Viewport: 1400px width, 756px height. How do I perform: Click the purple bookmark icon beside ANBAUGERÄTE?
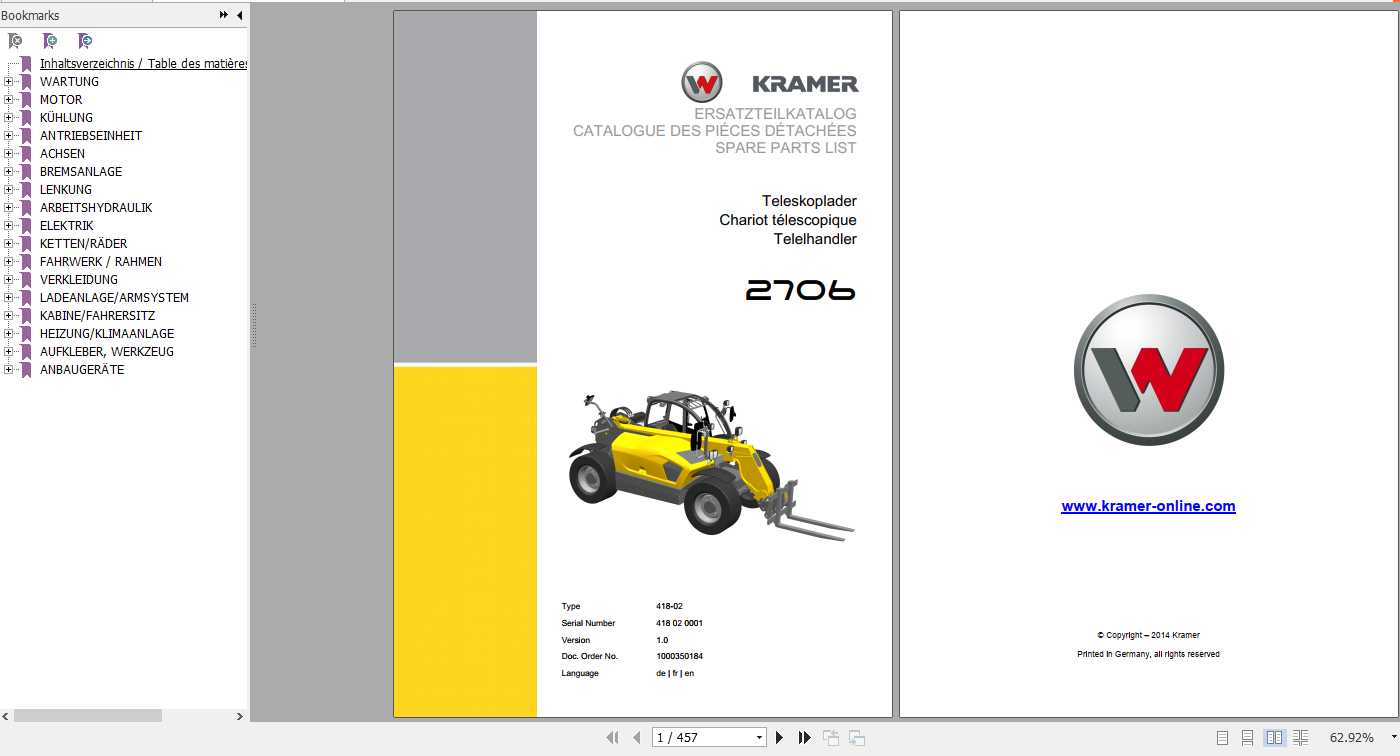(x=26, y=370)
